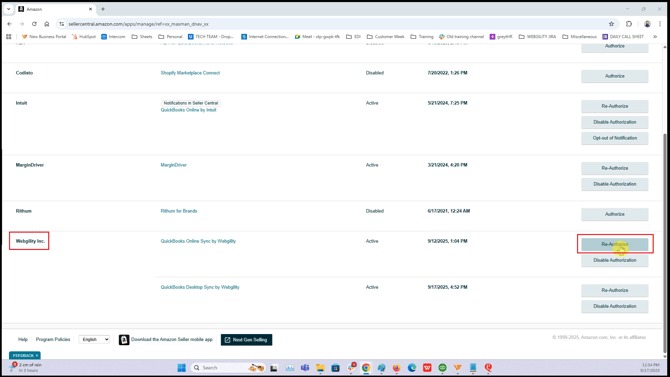Viewport: 670px width, 377px height.
Task: Open the Old training channel bookmark
Action: pyautogui.click(x=461, y=37)
